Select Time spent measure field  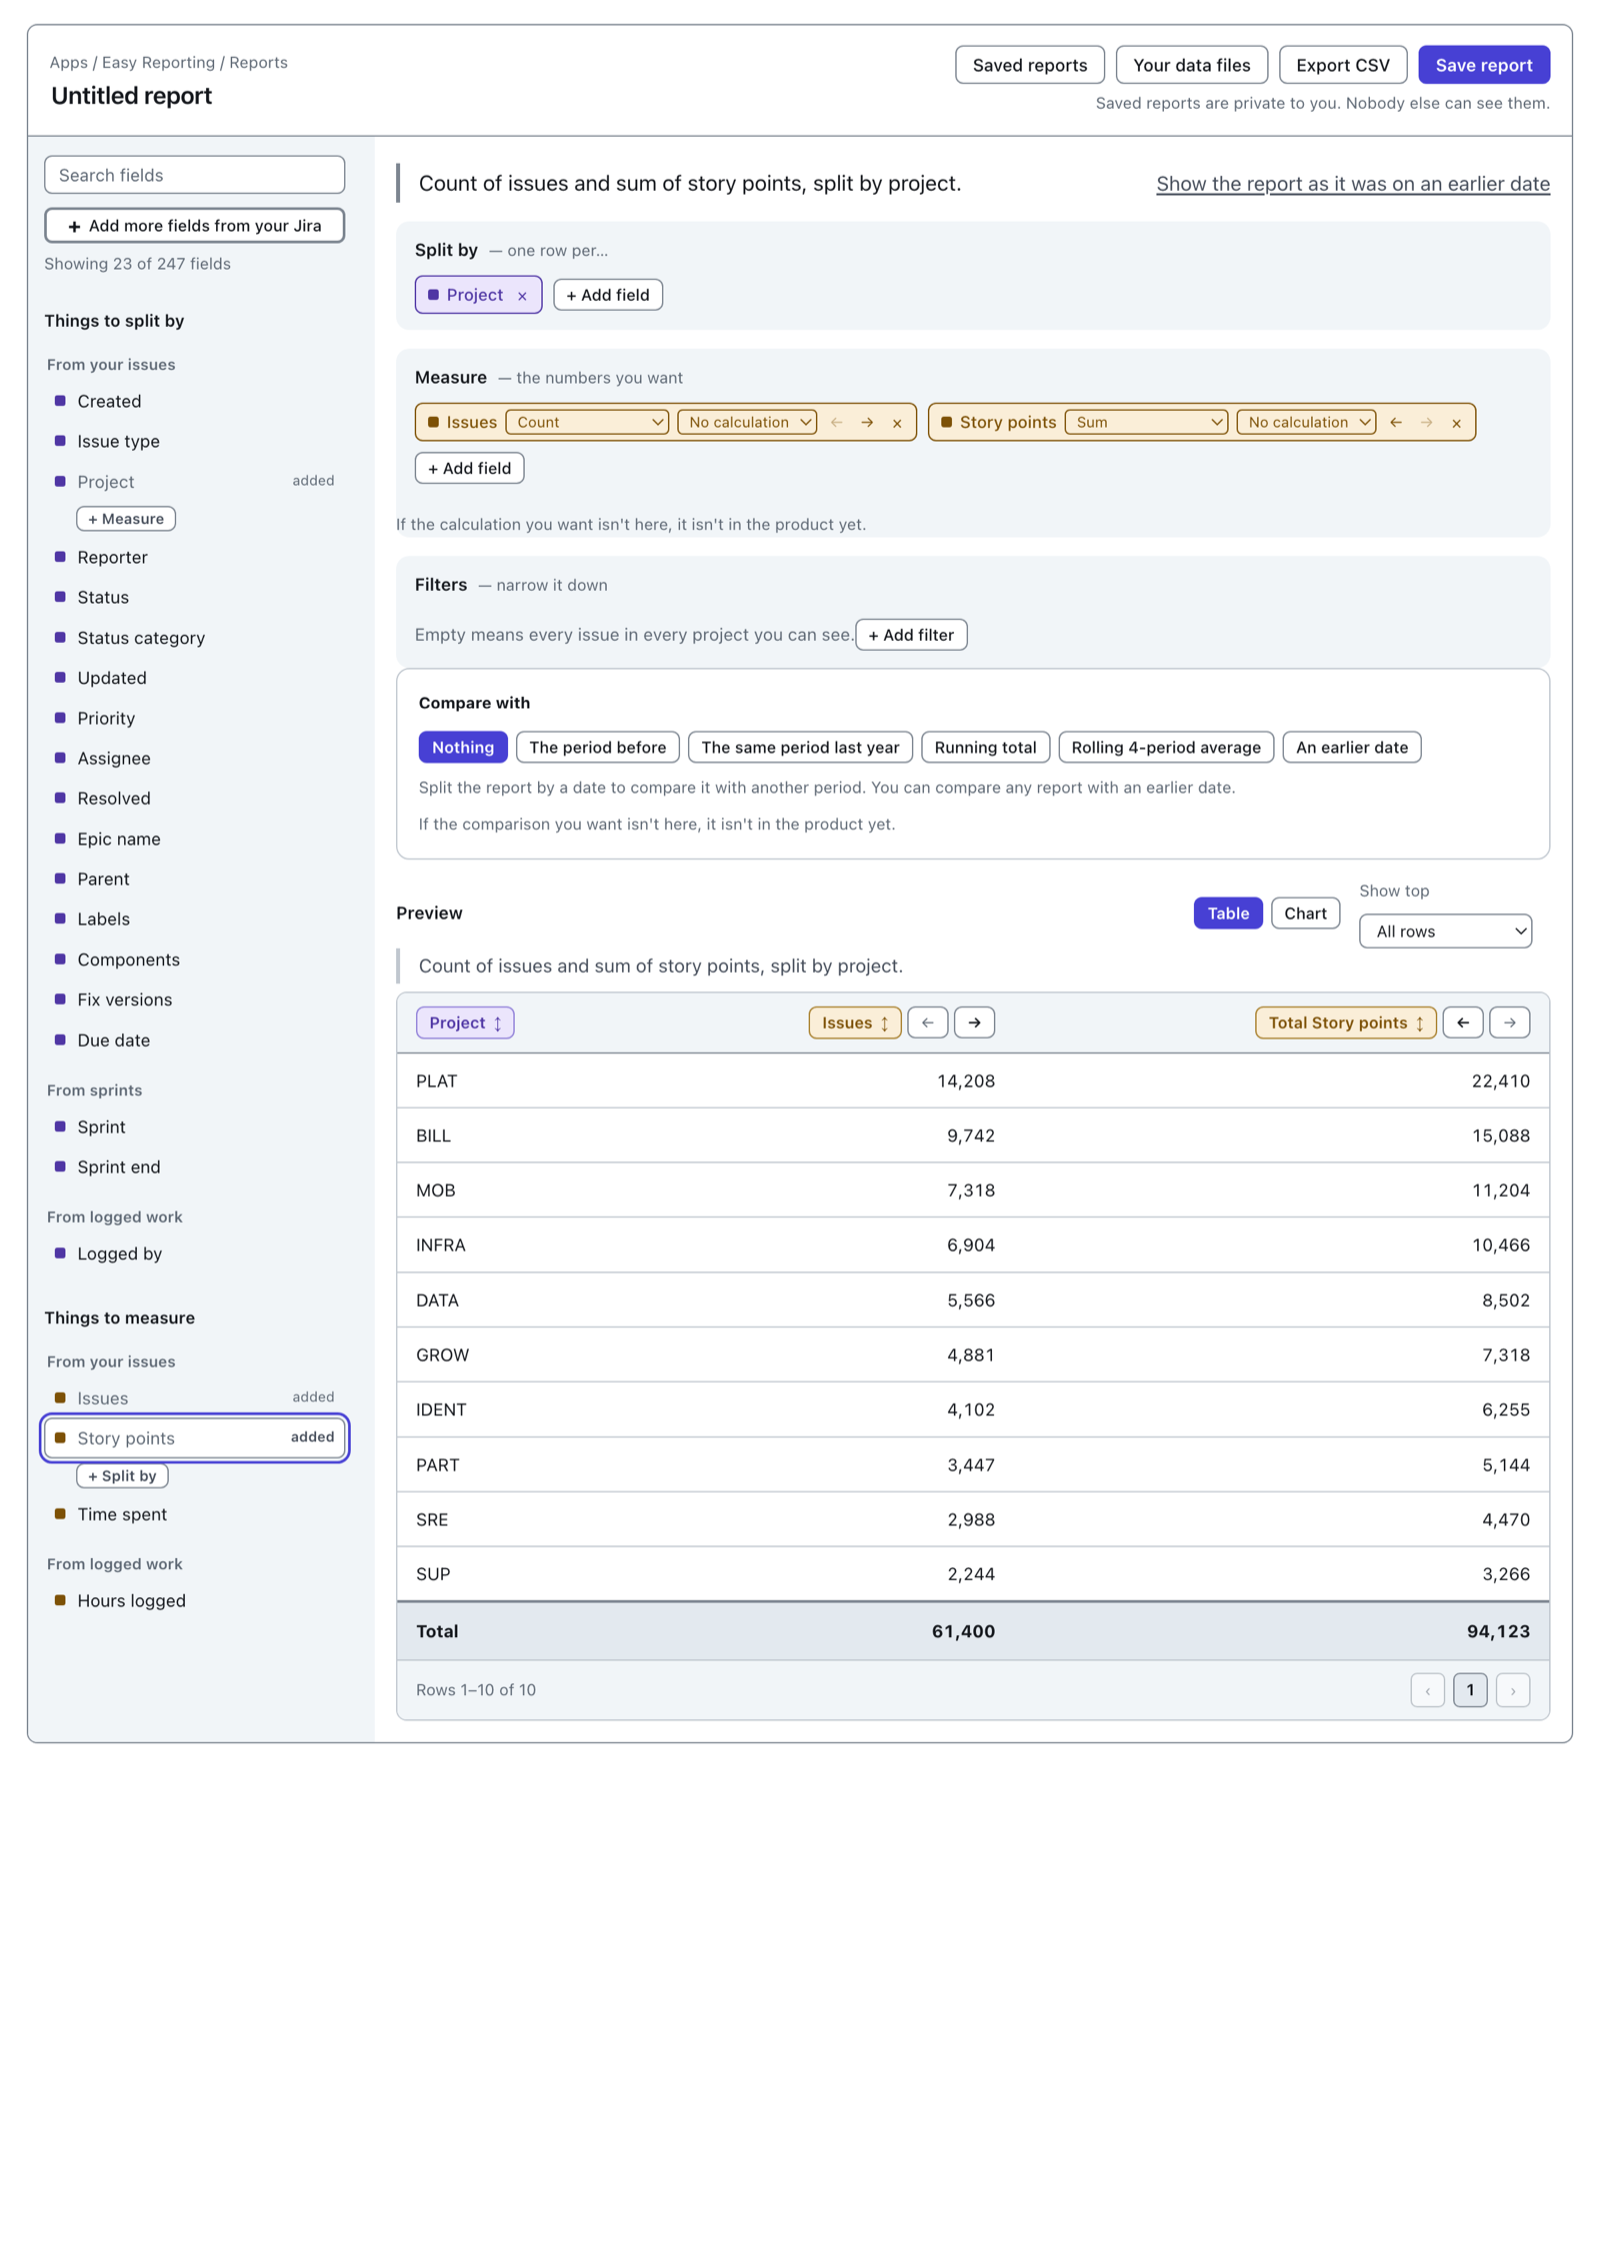pyautogui.click(x=195, y=1515)
